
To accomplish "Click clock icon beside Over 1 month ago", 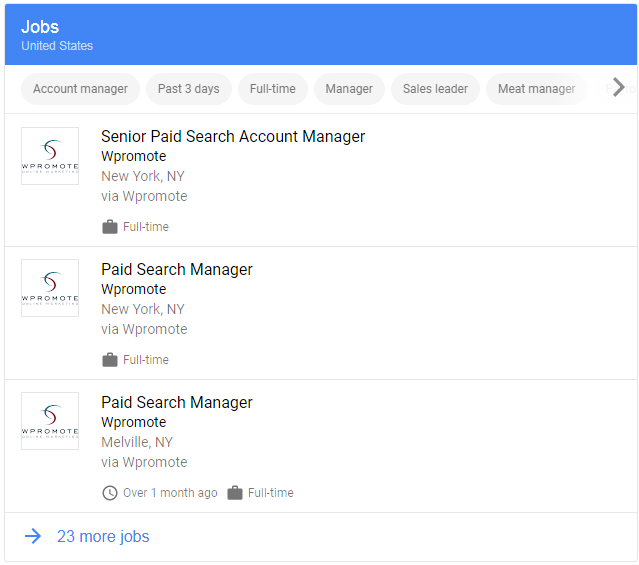I will (x=110, y=493).
